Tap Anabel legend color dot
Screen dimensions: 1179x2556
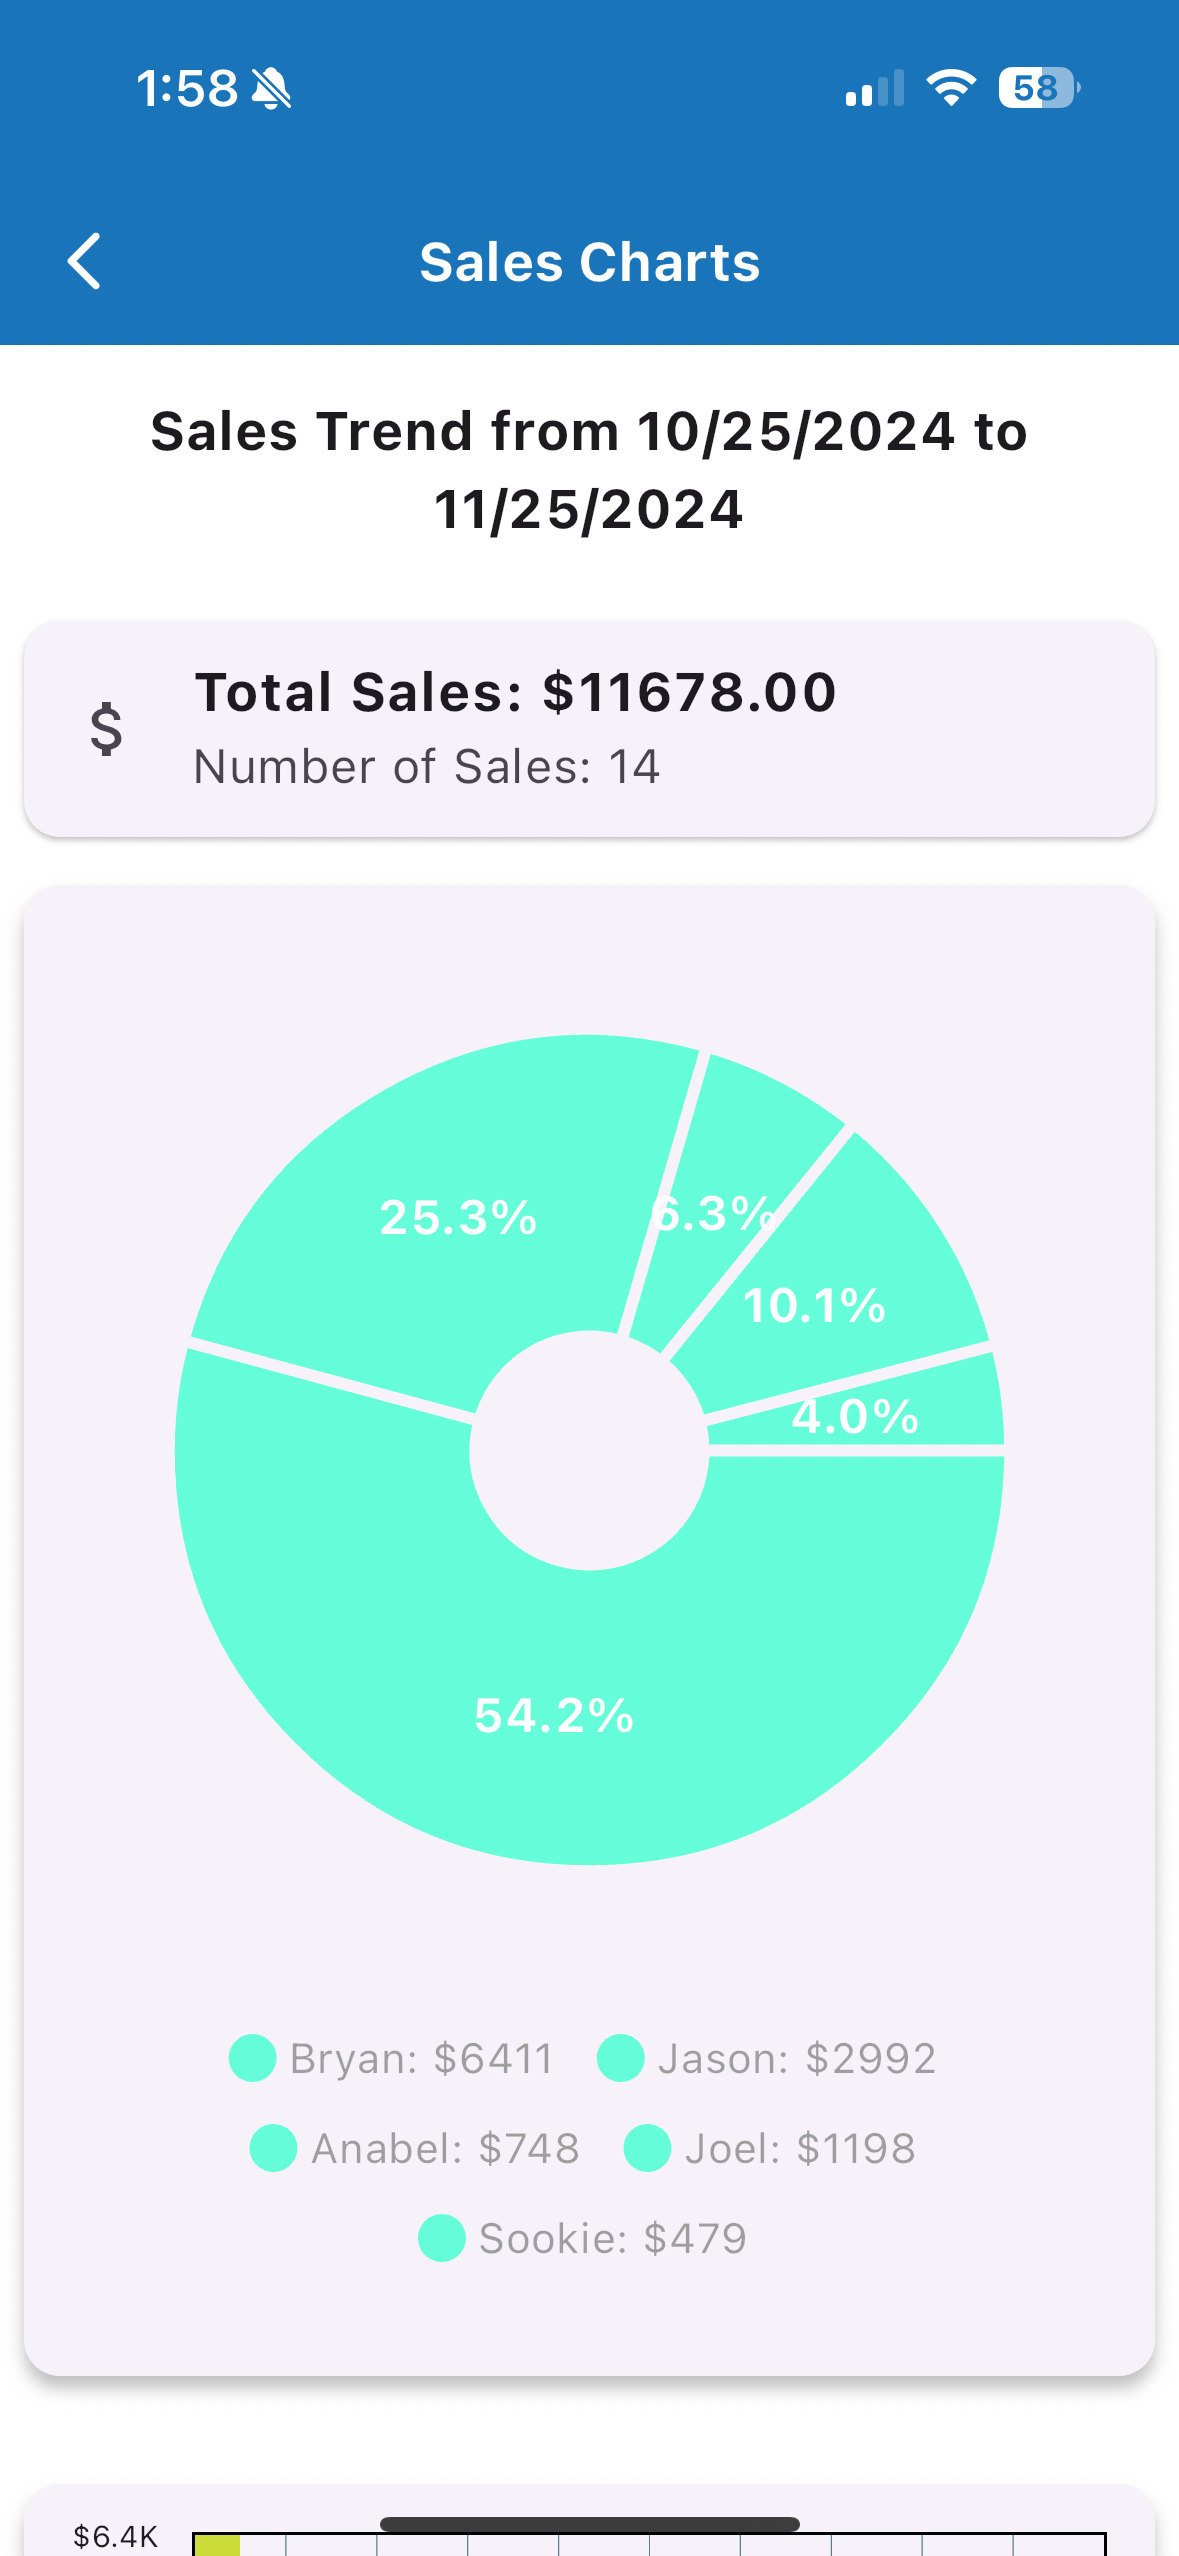point(273,2148)
